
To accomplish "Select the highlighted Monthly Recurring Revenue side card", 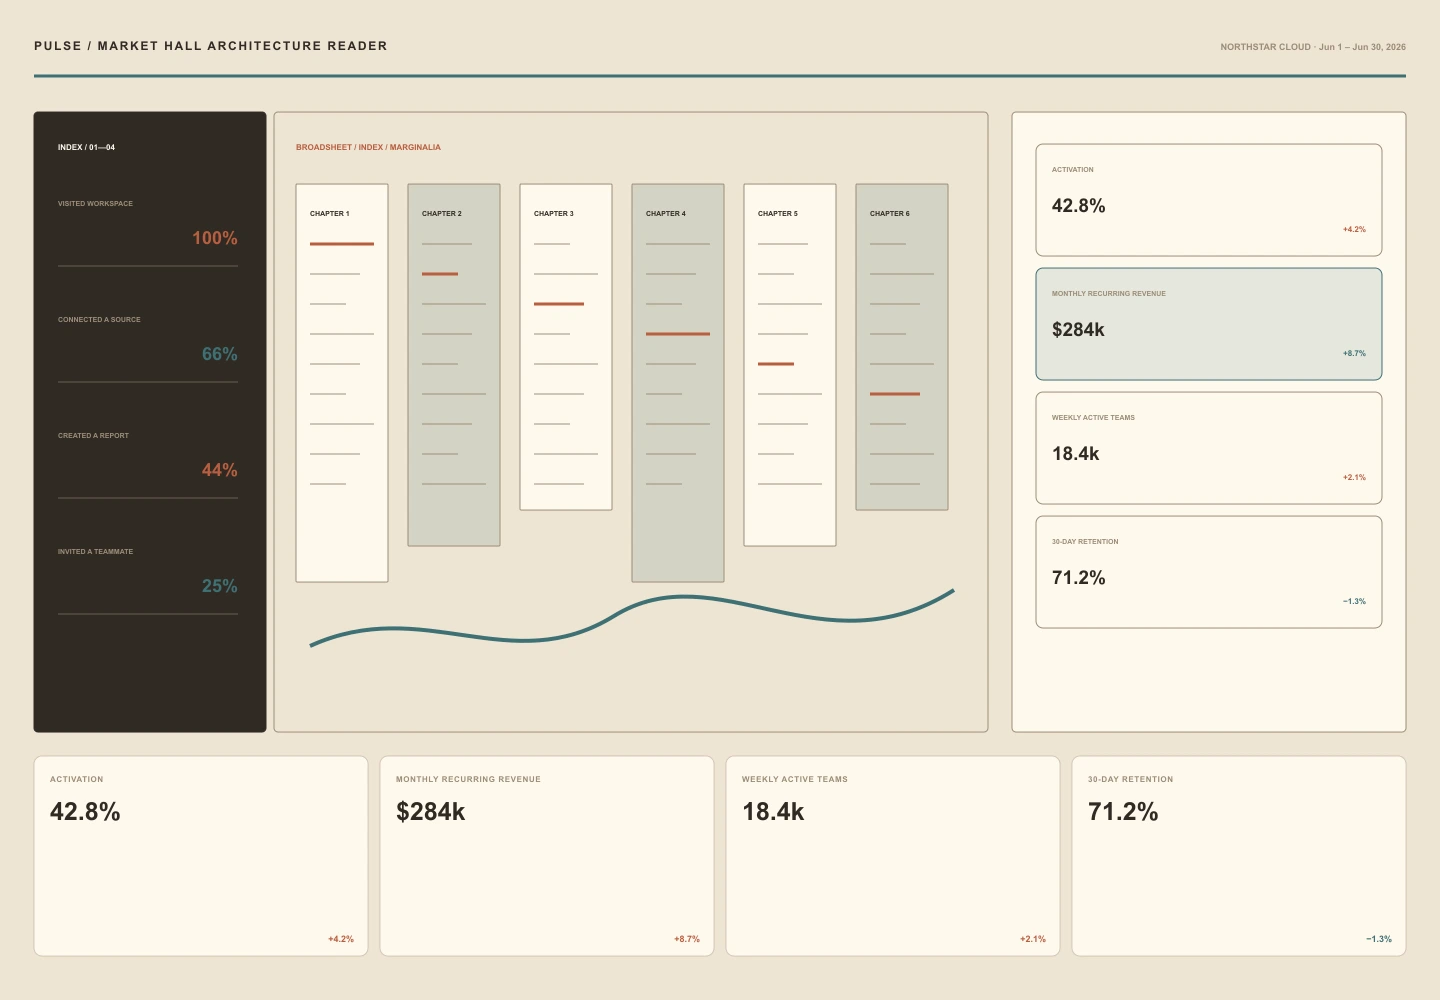I will [x=1209, y=324].
